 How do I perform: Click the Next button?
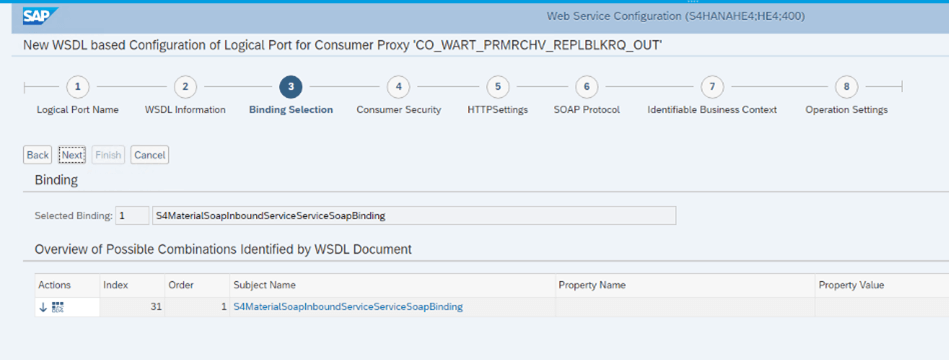coord(72,155)
